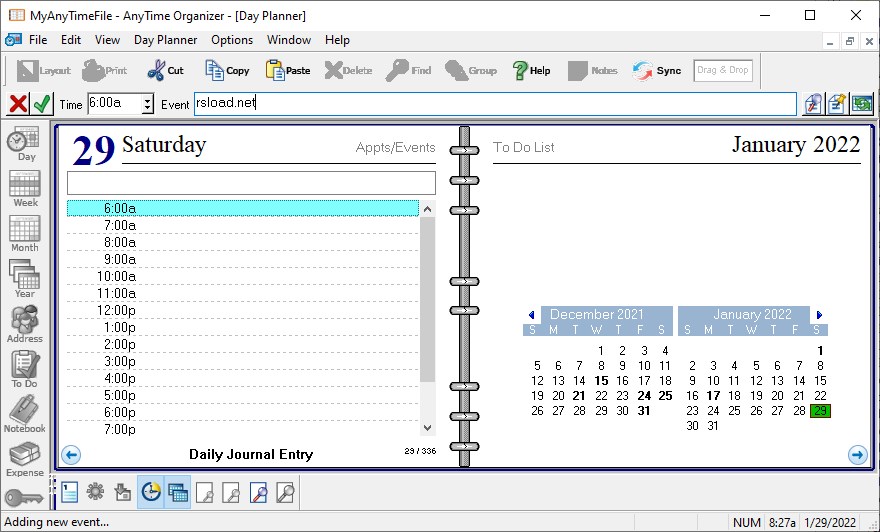Image resolution: width=880 pixels, height=532 pixels.
Task: Open the Options menu
Action: click(232, 40)
